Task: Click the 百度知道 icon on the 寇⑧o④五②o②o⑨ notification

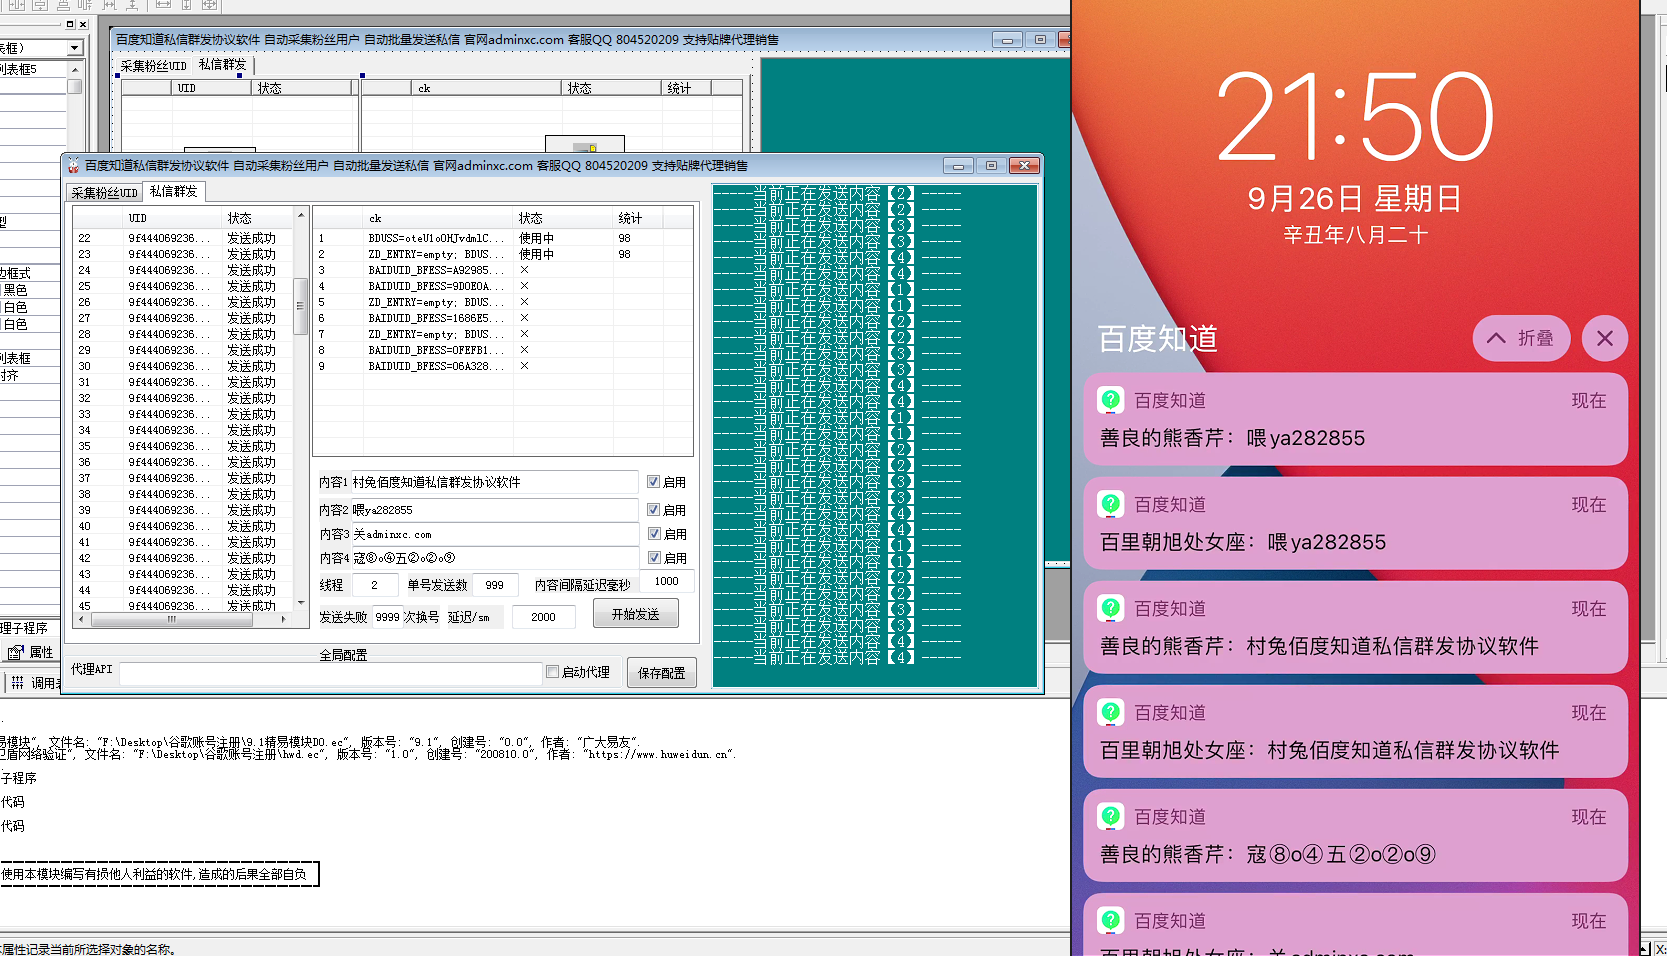Action: [1110, 817]
